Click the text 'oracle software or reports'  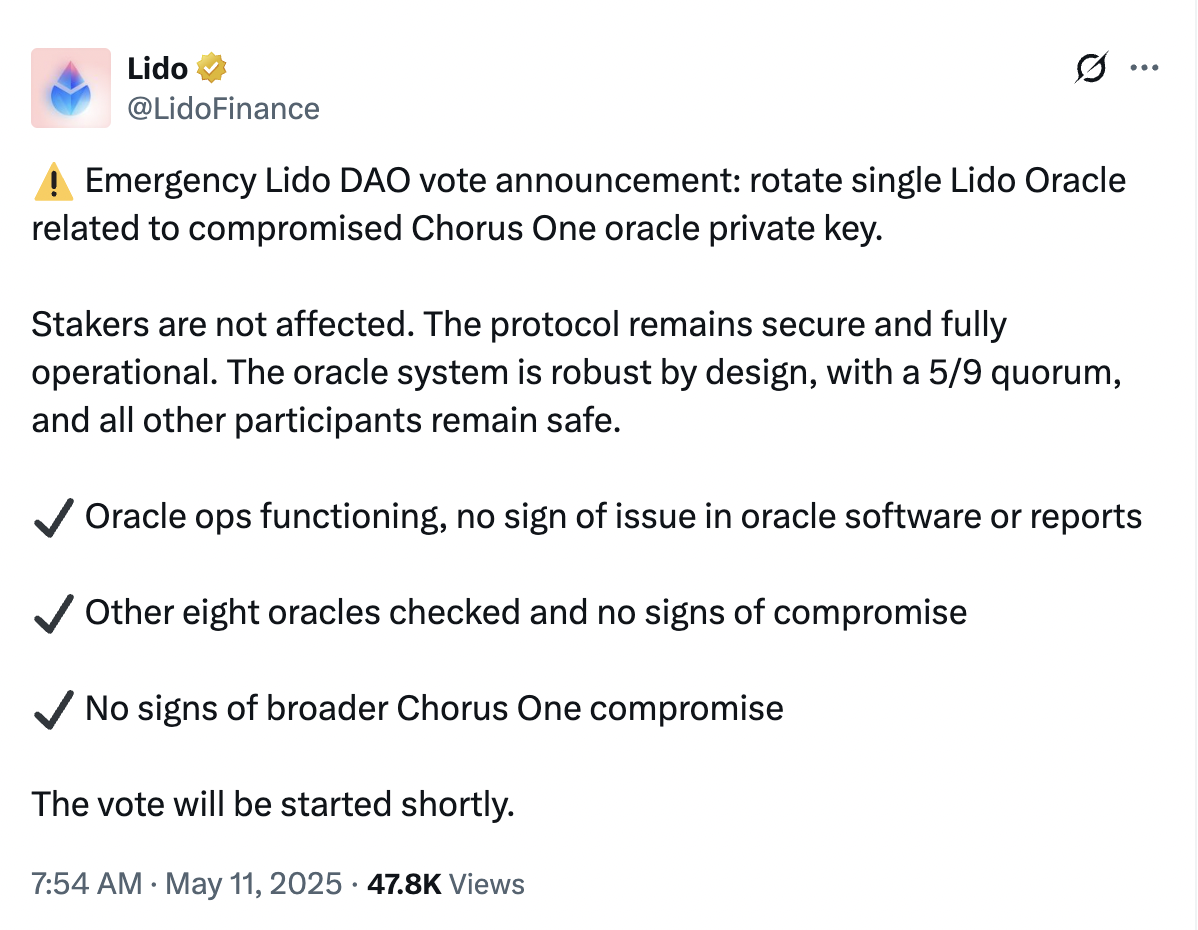tap(945, 516)
